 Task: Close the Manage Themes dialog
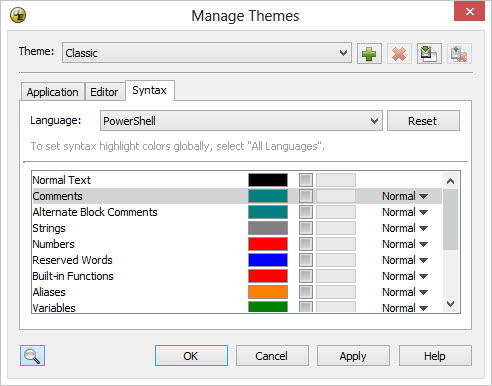pos(469,12)
